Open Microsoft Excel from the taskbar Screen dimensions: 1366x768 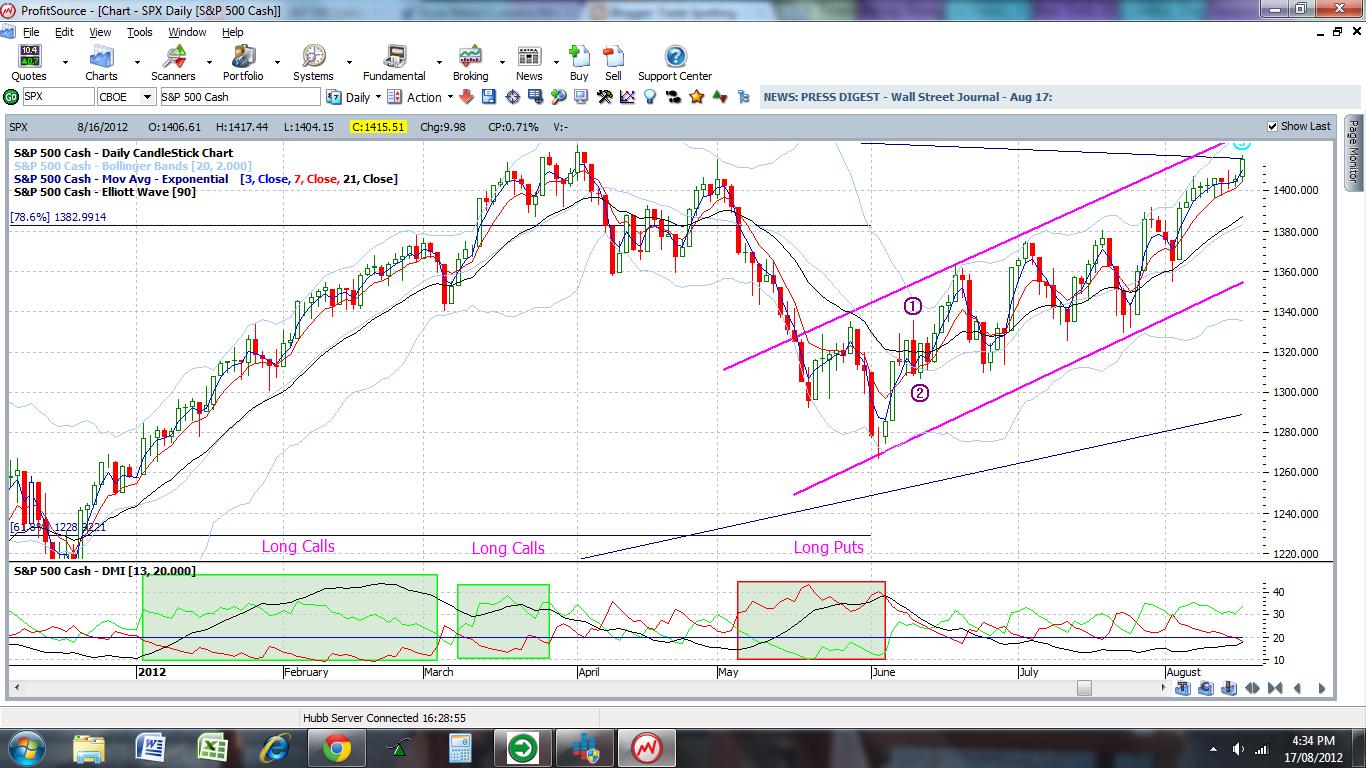212,748
